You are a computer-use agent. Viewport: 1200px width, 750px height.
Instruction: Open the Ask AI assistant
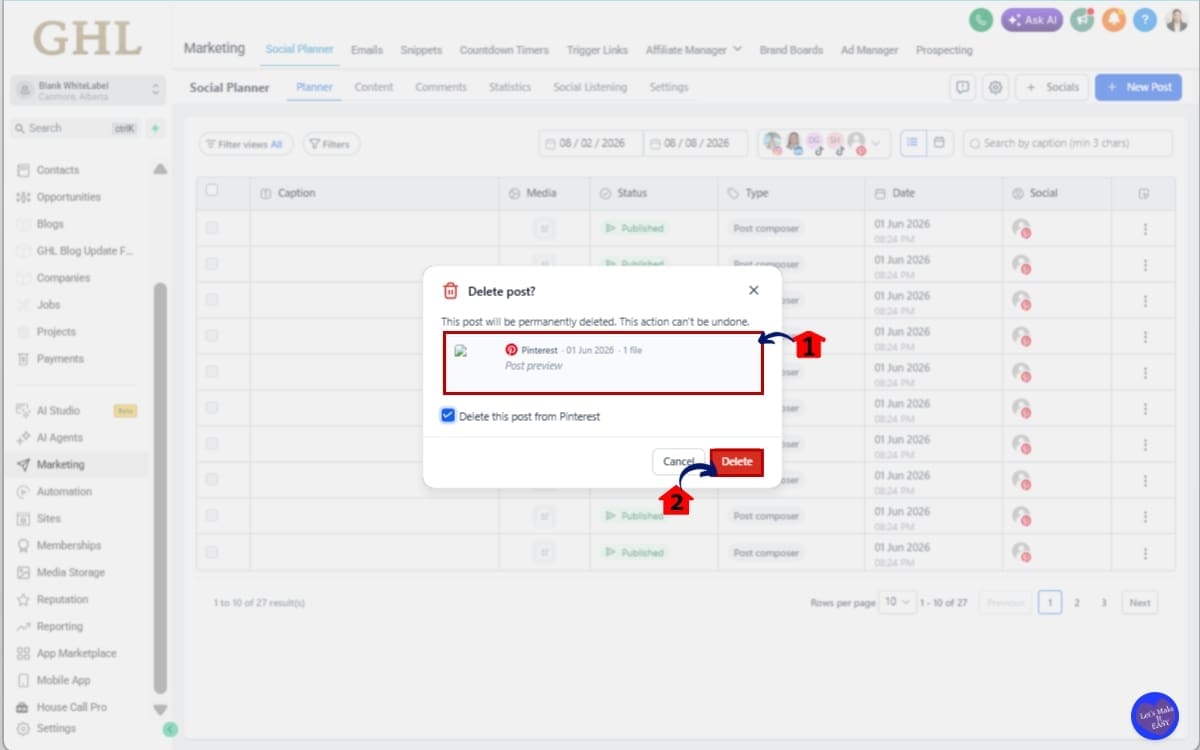coord(1032,19)
